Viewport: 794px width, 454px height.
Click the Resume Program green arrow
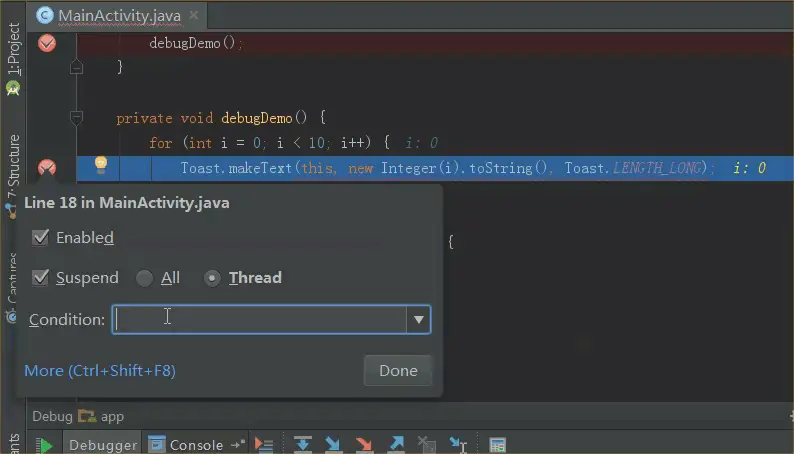tap(45, 445)
